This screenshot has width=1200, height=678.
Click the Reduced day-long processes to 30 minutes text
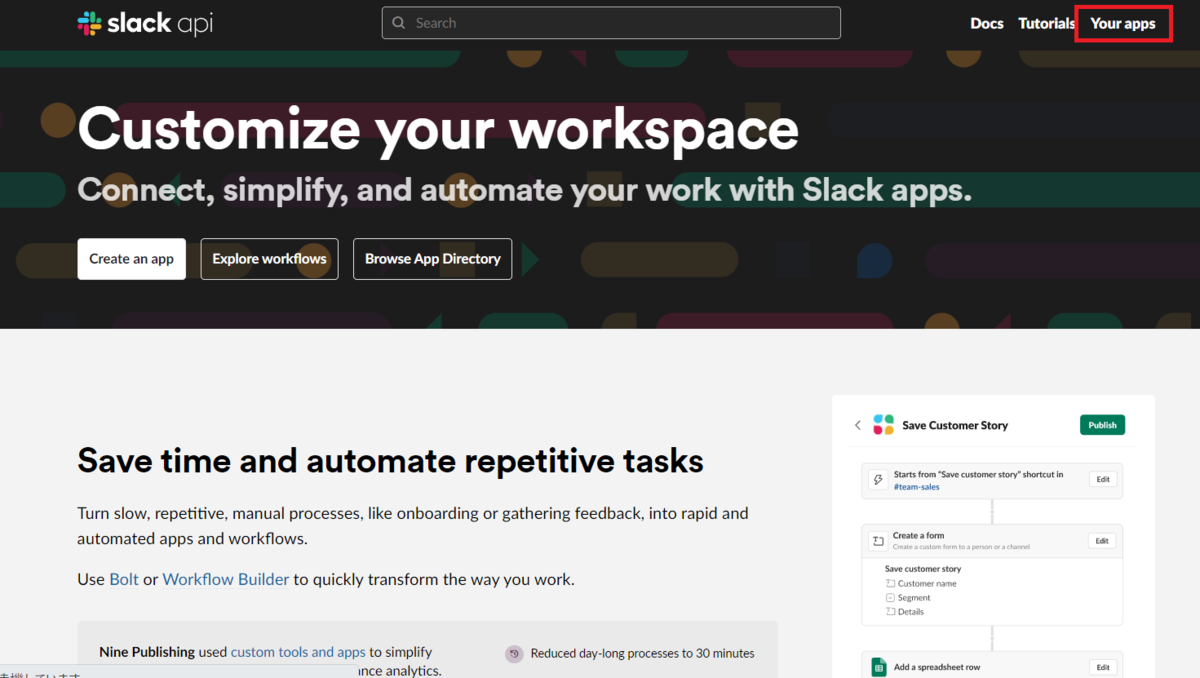[642, 653]
